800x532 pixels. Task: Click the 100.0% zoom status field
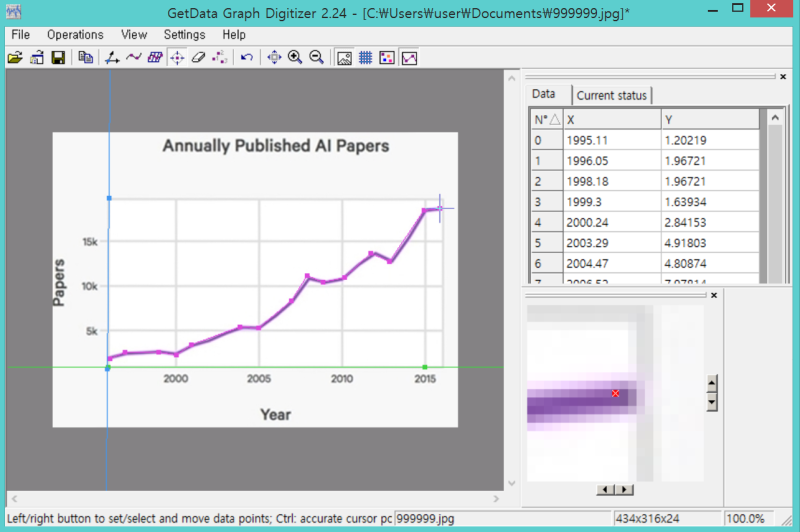[x=748, y=519]
